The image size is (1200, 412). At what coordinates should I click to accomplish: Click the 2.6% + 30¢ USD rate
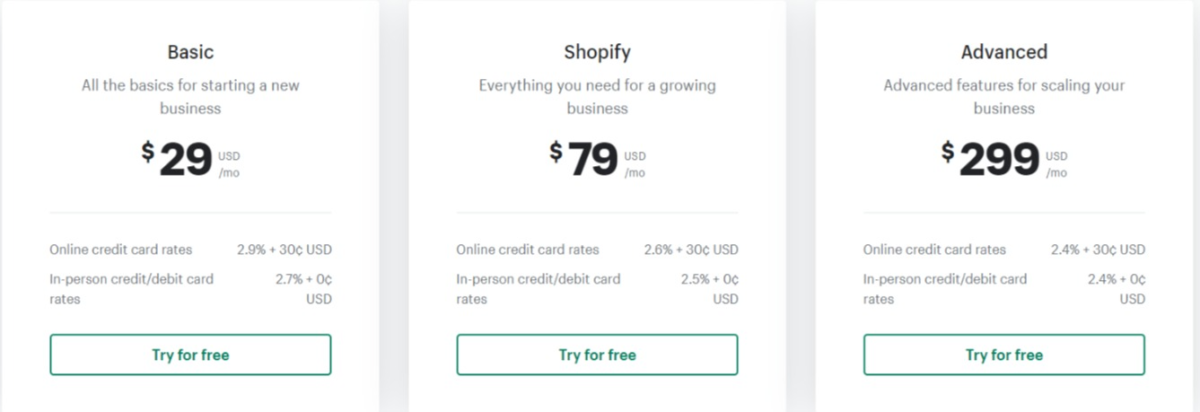point(691,249)
